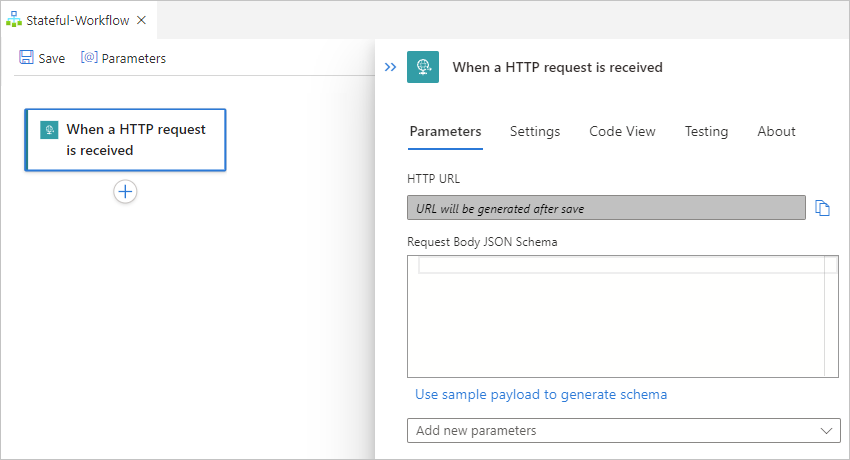This screenshot has width=850, height=460.
Task: Select the About tab
Action: pyautogui.click(x=776, y=131)
